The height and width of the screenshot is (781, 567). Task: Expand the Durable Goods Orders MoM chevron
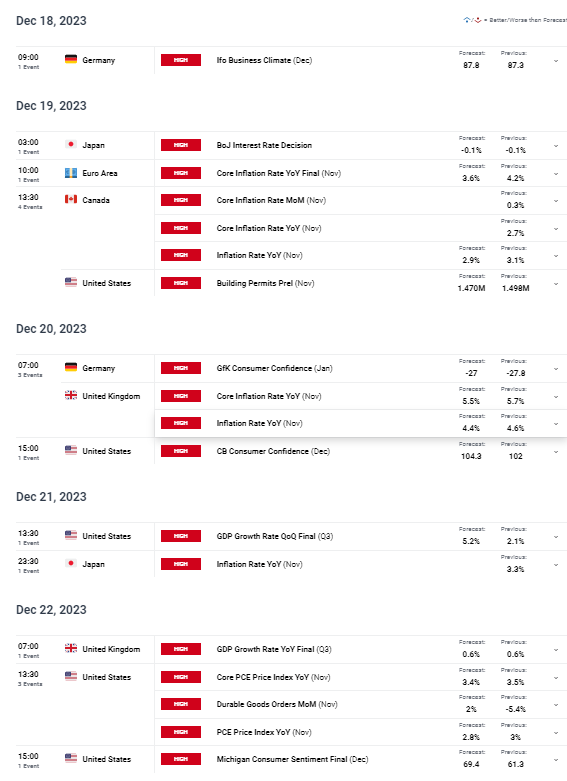(x=556, y=705)
